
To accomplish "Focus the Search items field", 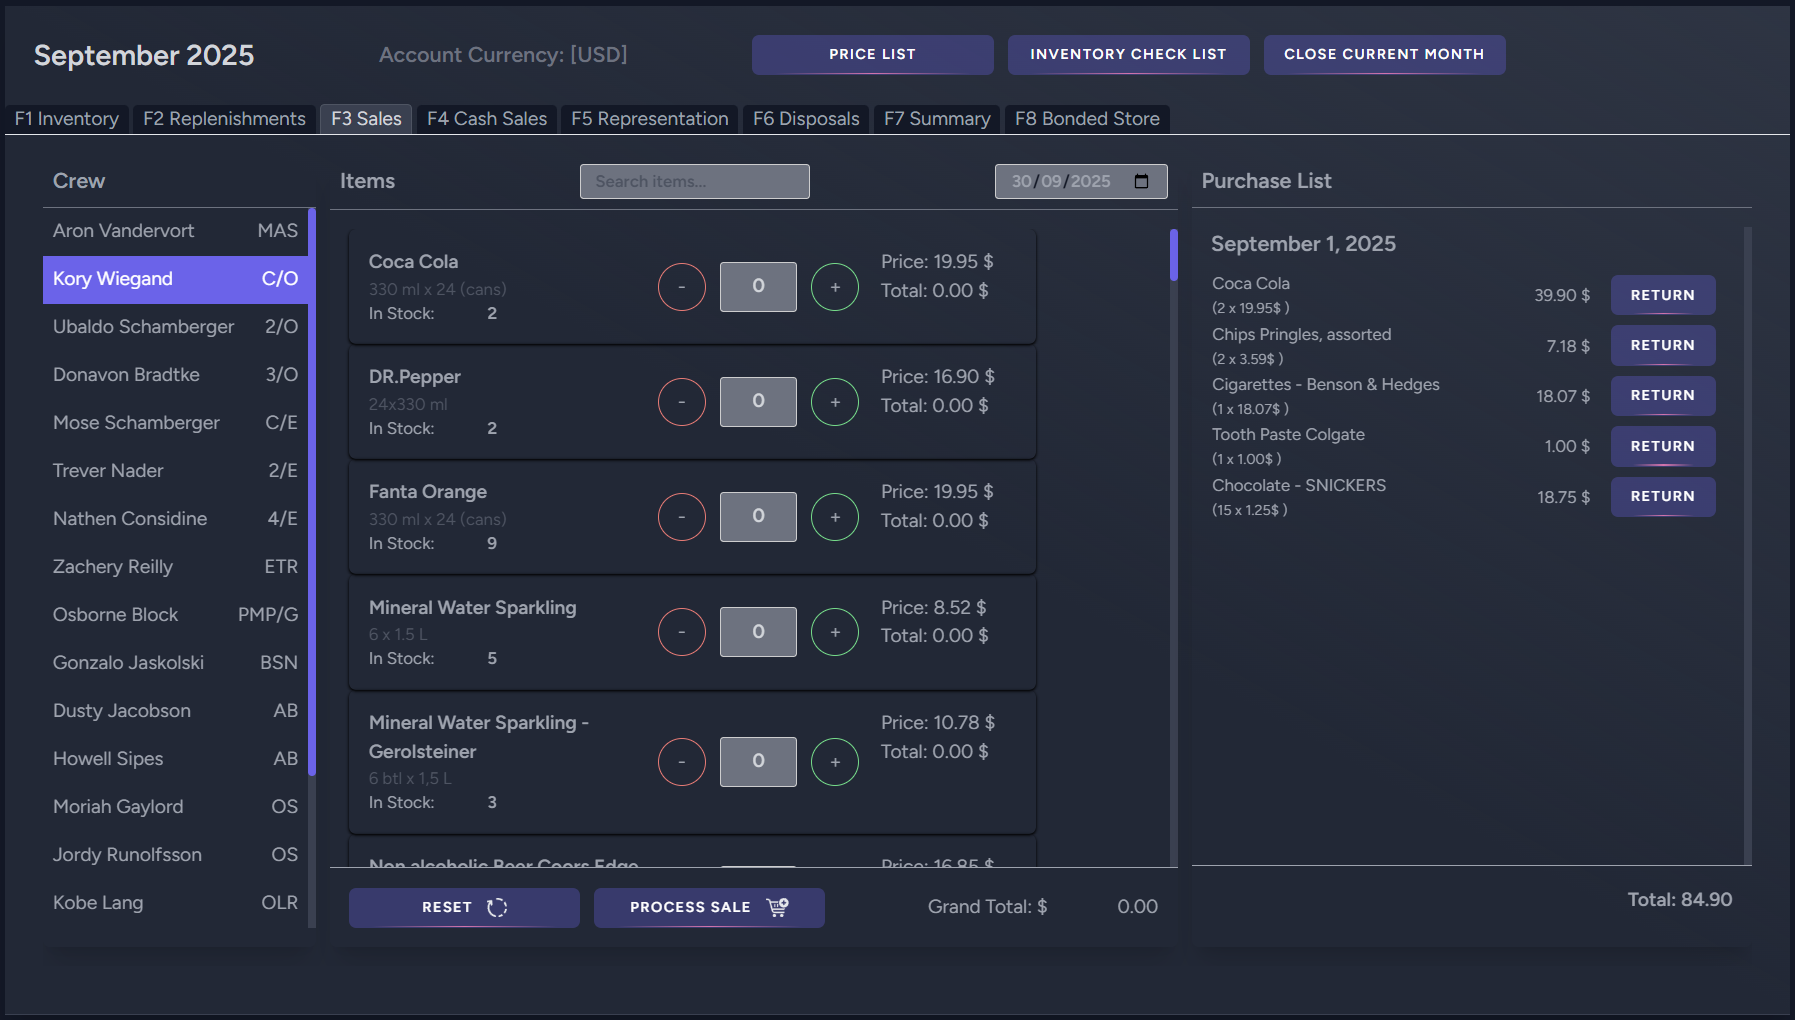I will 694,181.
